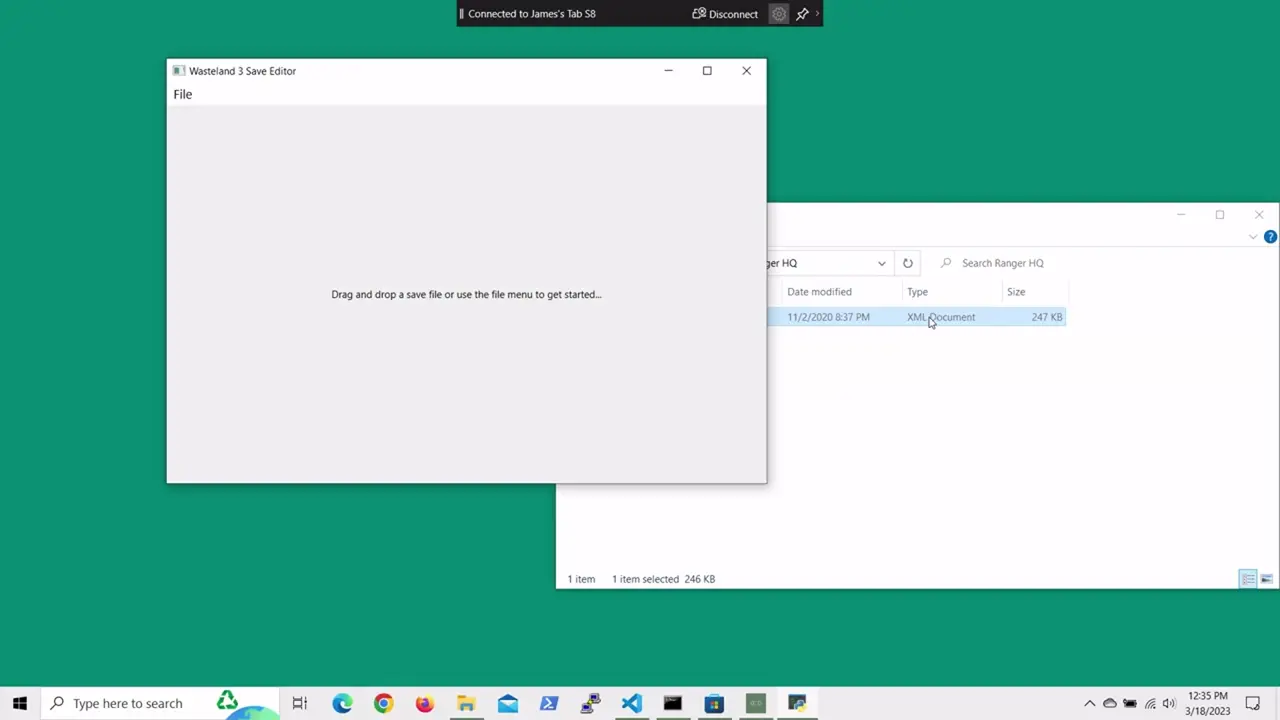Open File Explorer from the taskbar
This screenshot has width=1280, height=720.
(x=466, y=703)
